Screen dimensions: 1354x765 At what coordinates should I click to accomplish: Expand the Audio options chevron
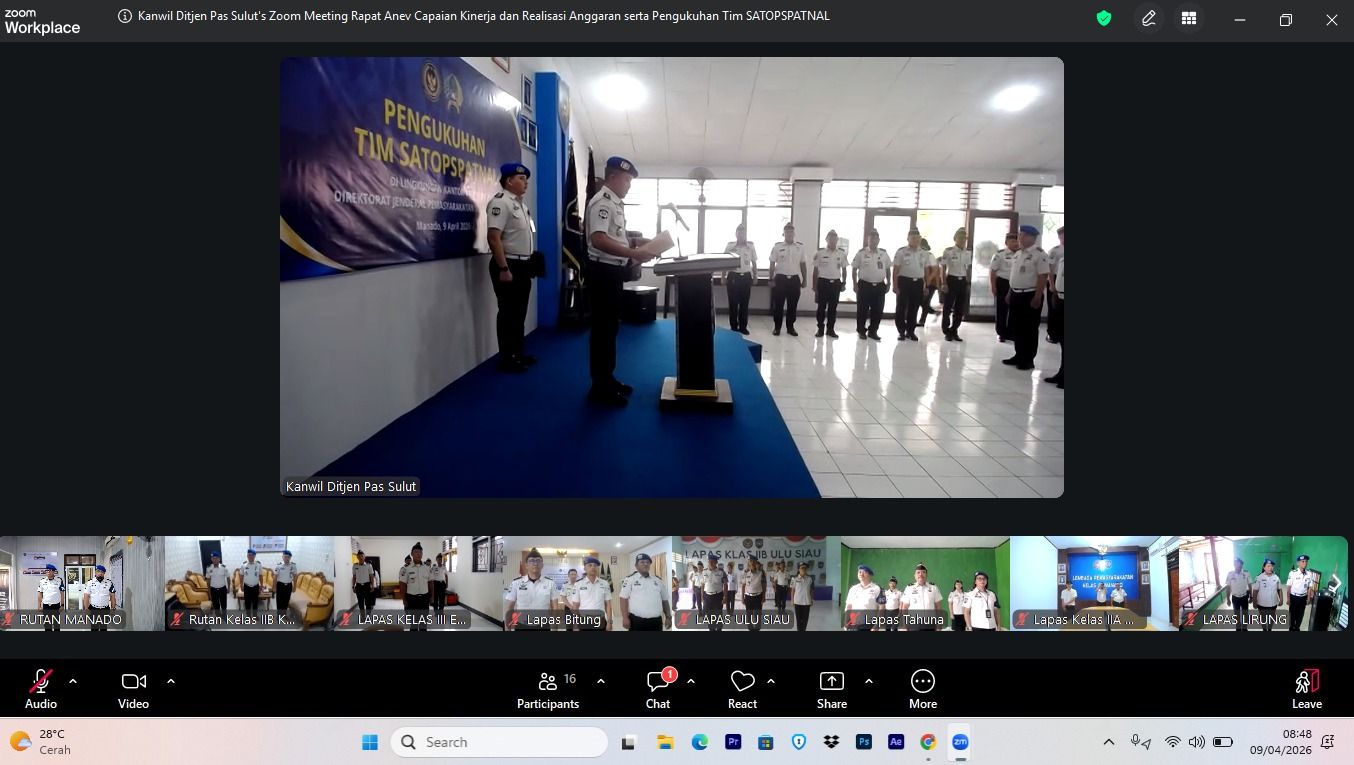coord(73,681)
